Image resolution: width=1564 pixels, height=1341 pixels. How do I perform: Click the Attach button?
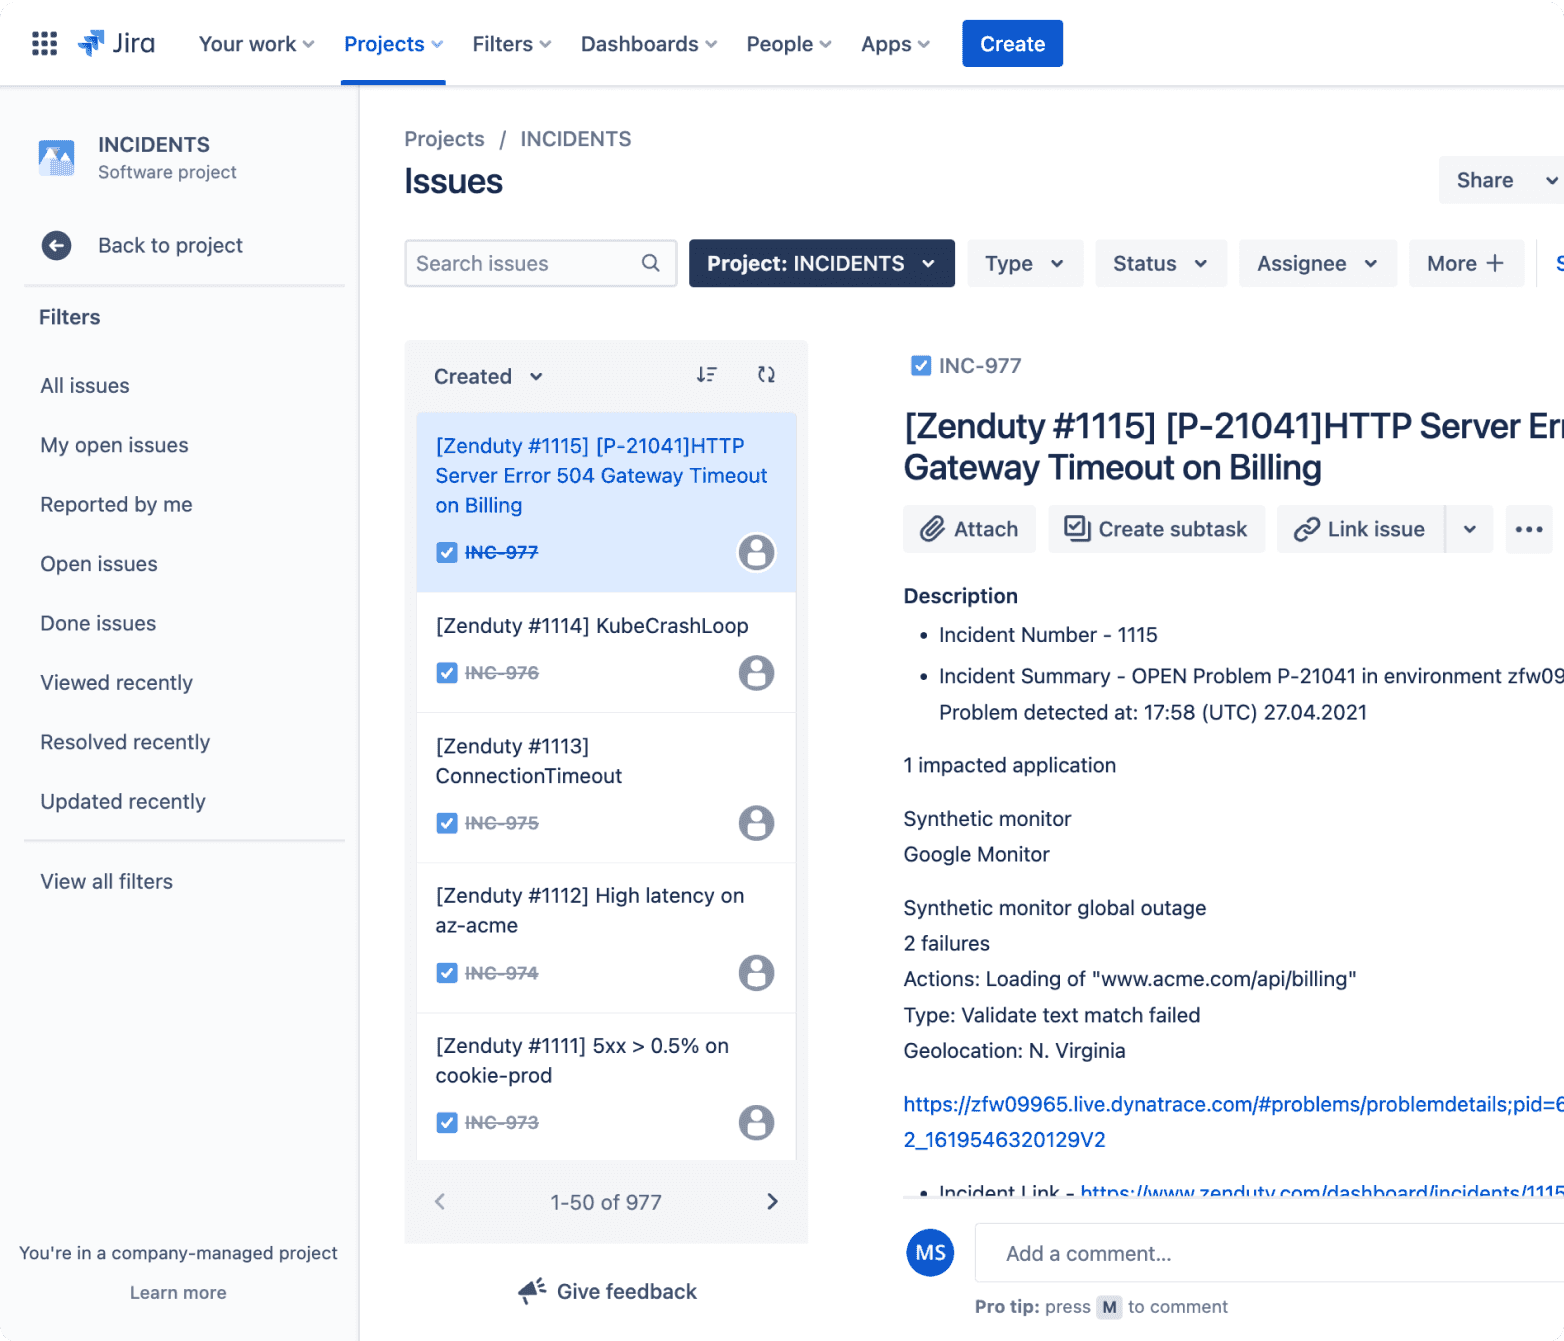click(x=970, y=529)
